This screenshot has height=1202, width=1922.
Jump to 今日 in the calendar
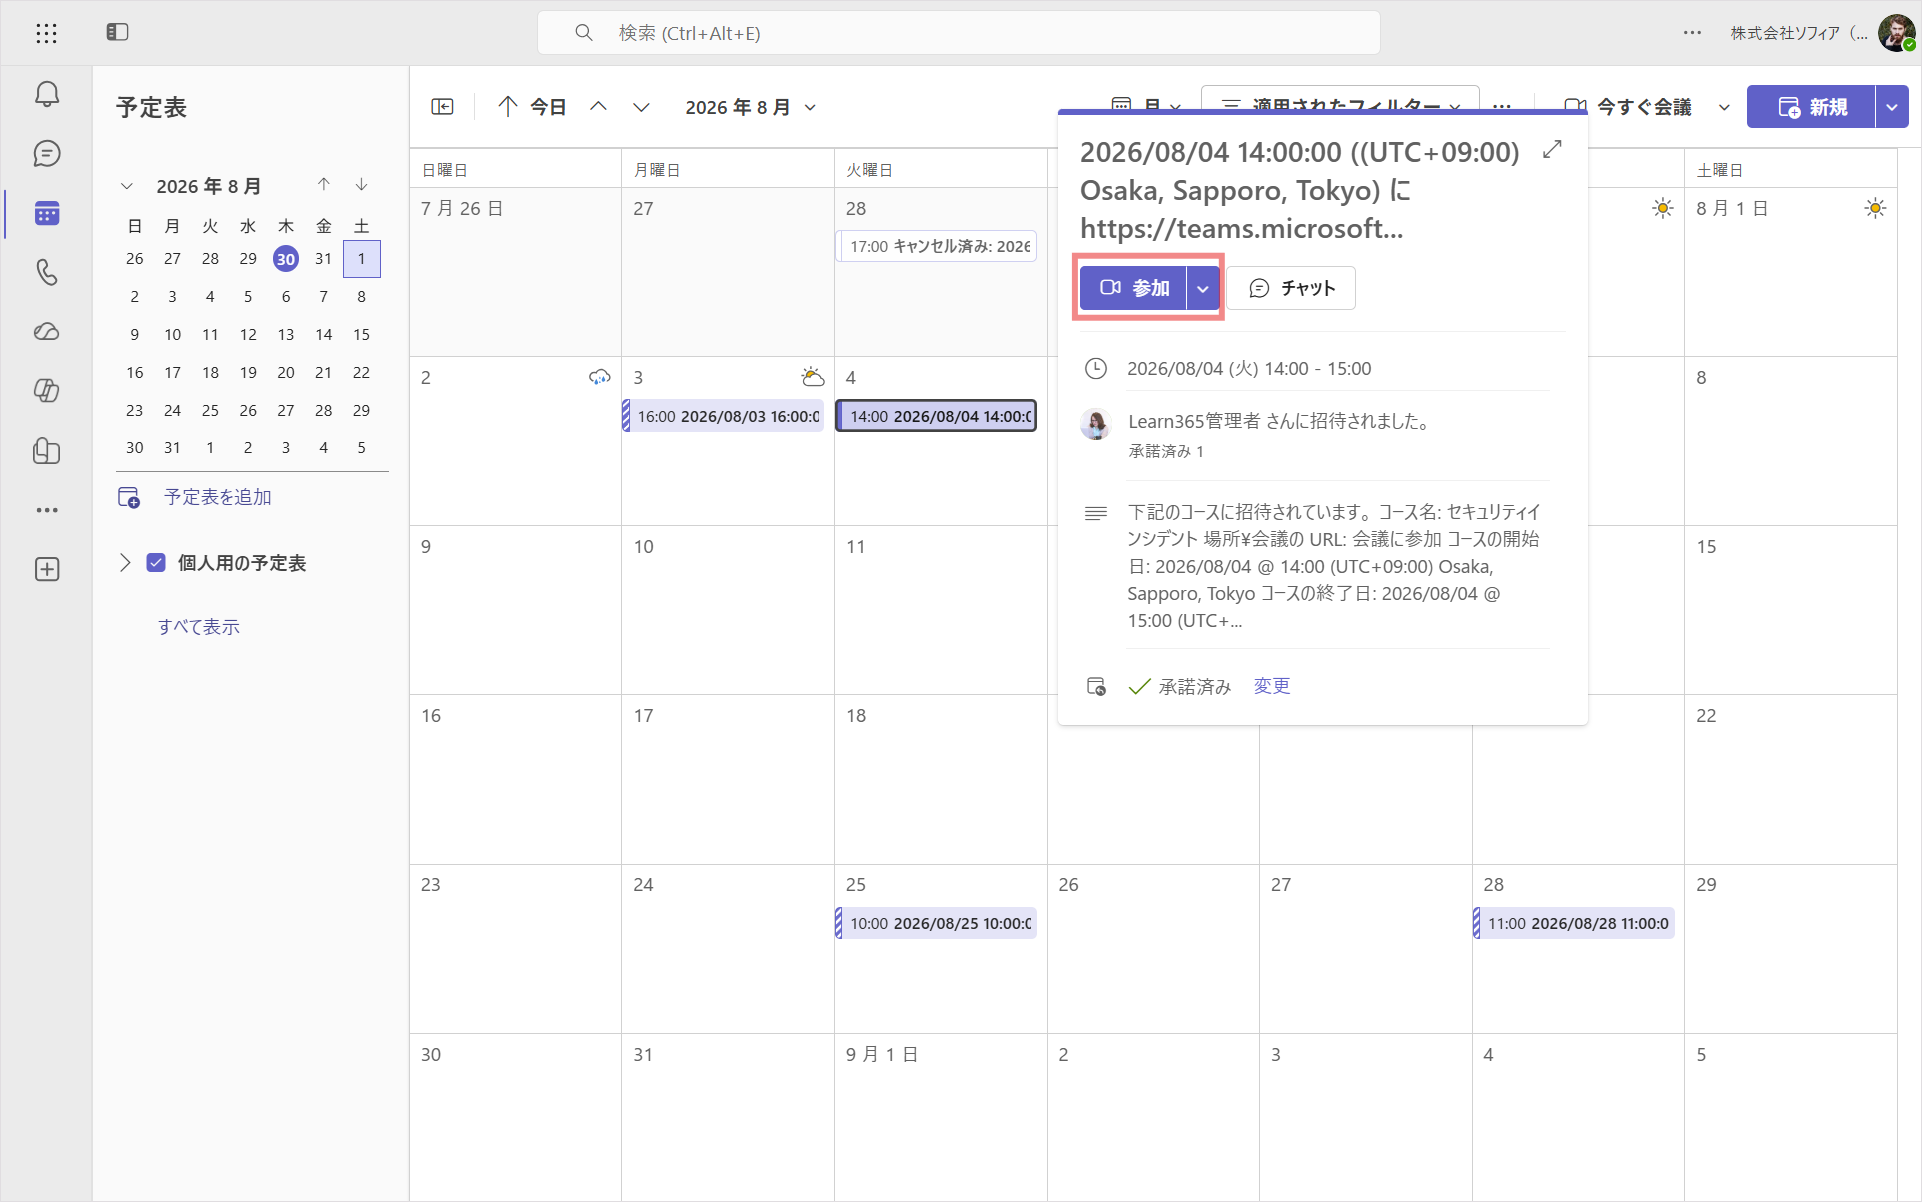[532, 107]
